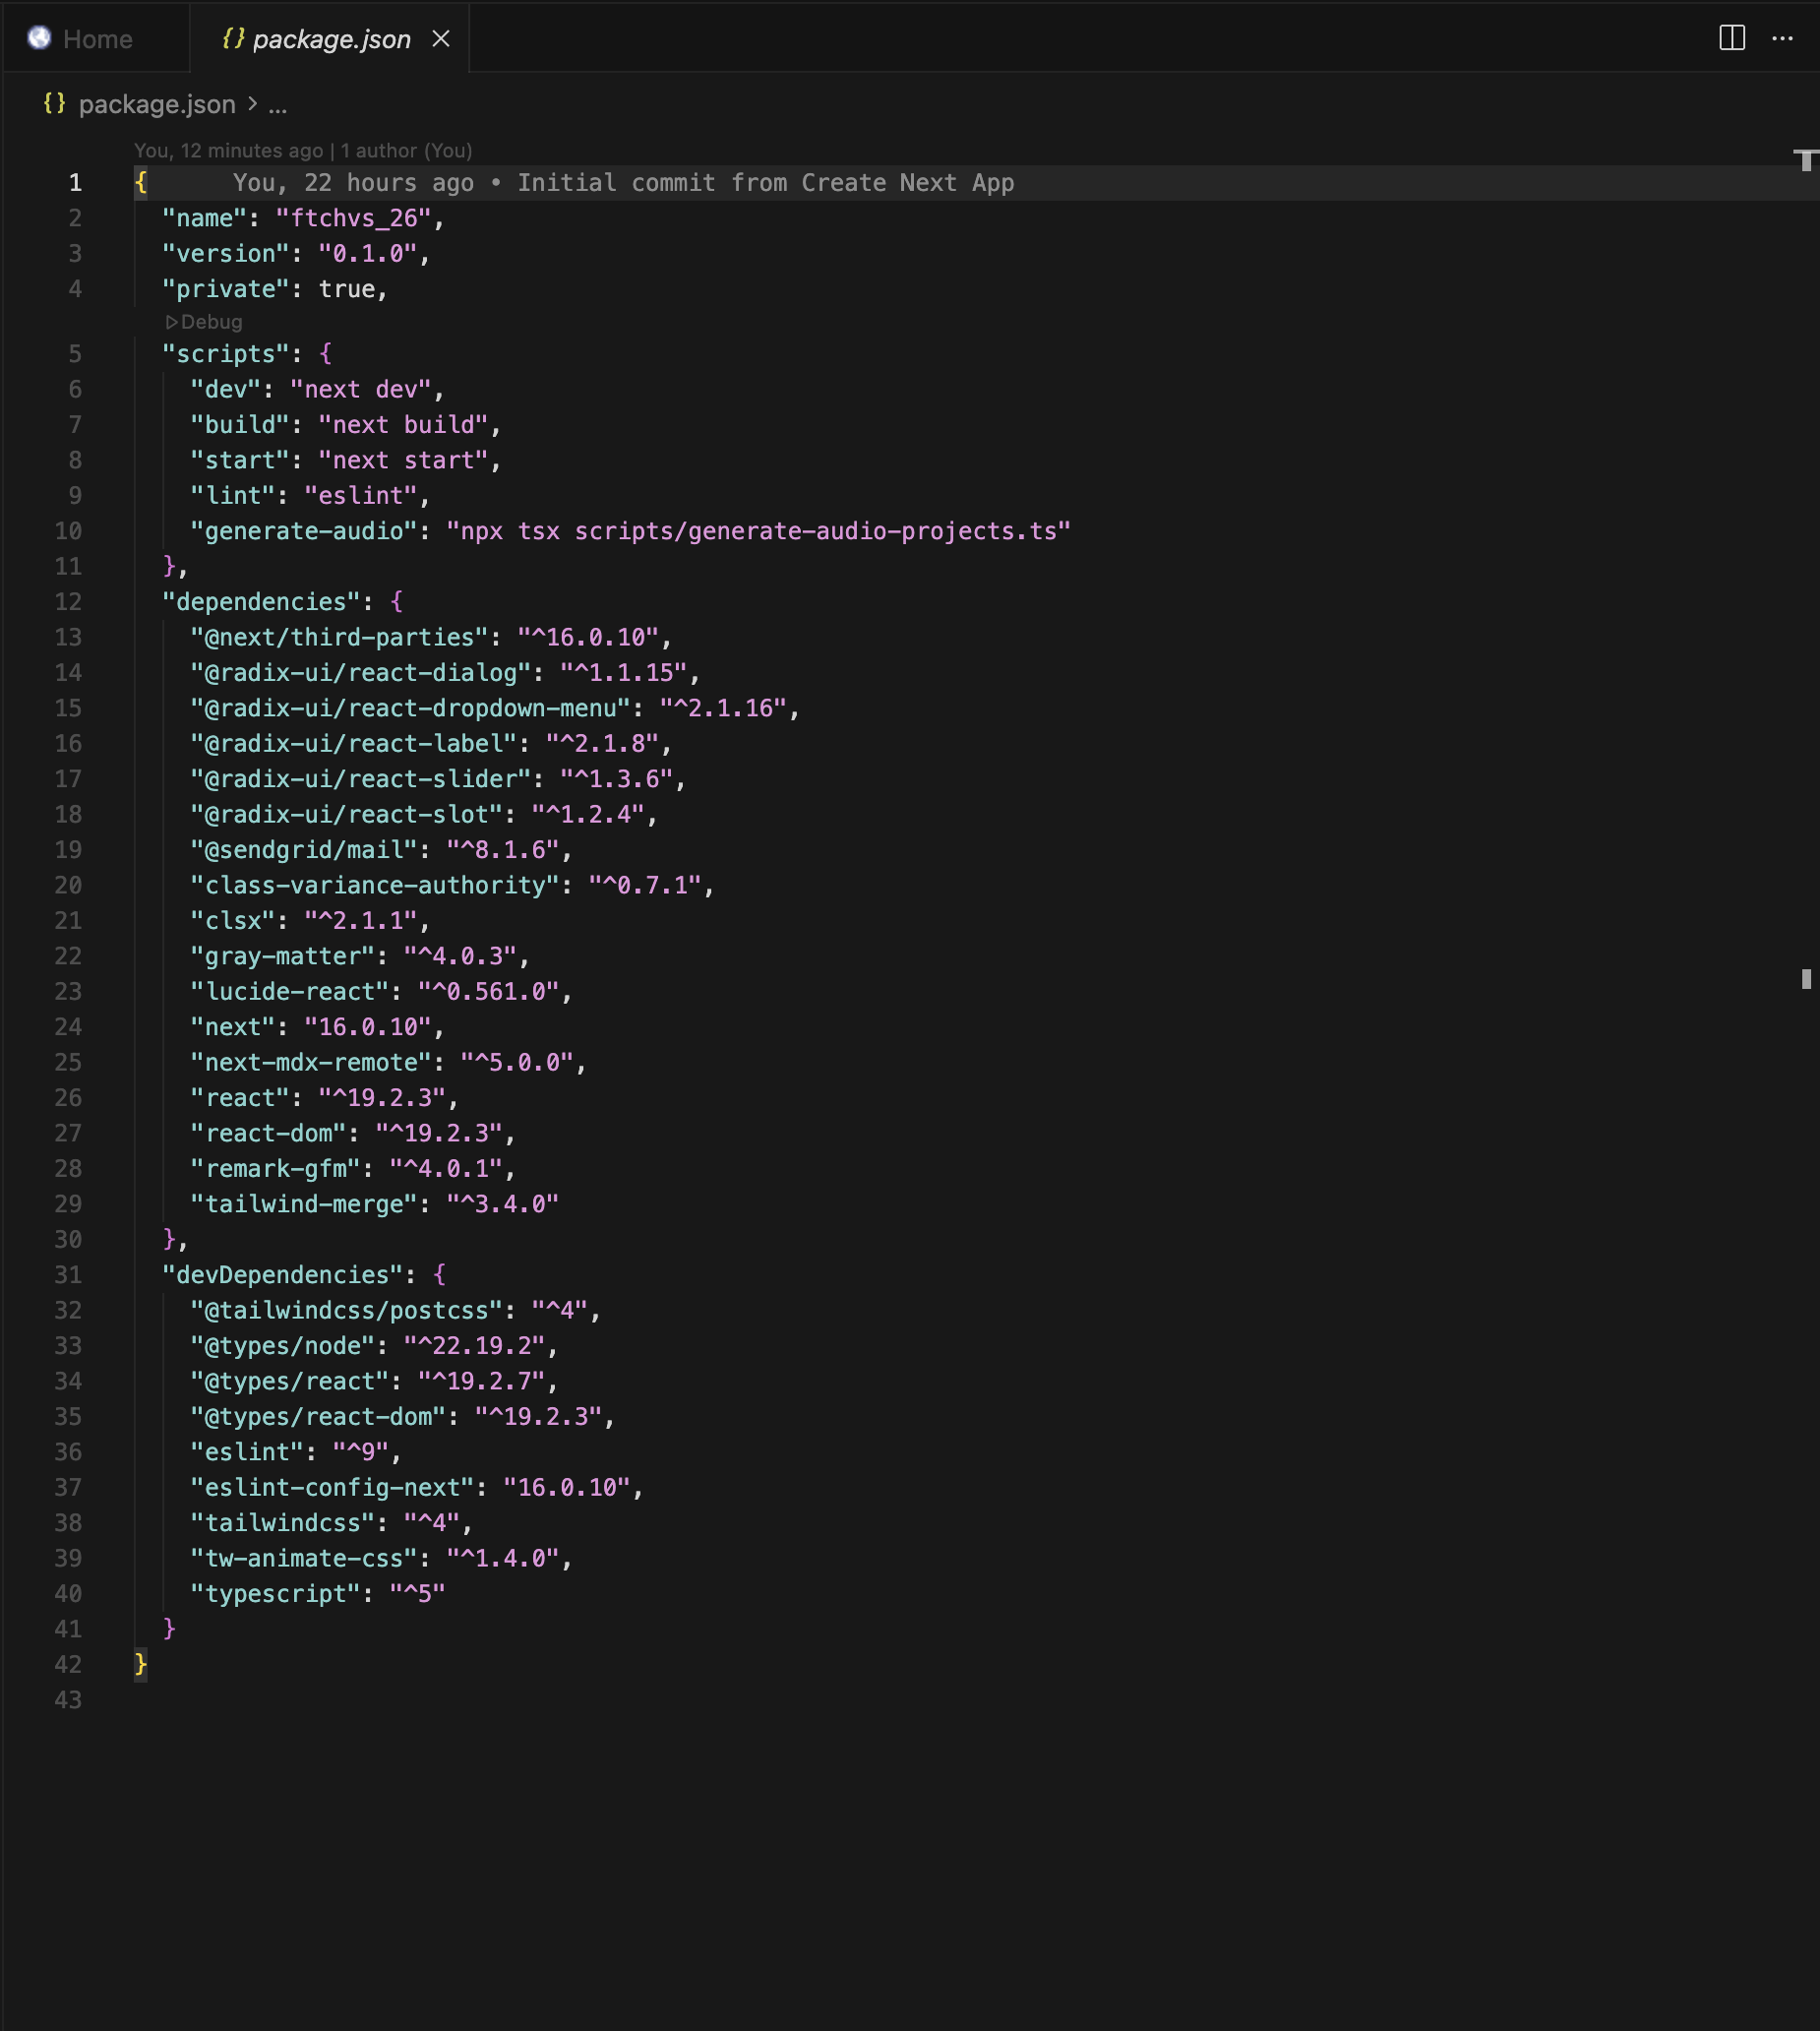
Task: Select line number 12 for dependencies
Action: (x=68, y=602)
